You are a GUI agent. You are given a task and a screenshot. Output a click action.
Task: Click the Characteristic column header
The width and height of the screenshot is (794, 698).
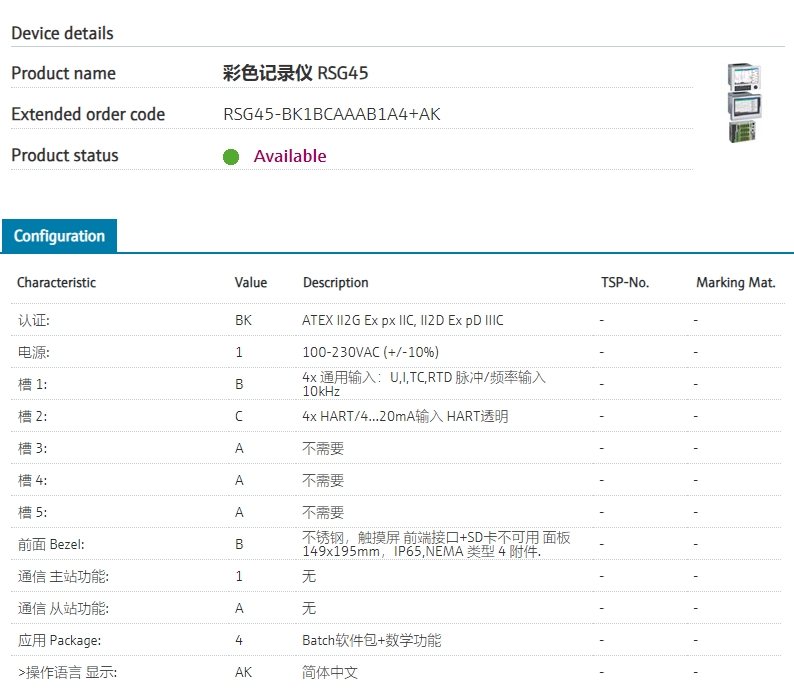(56, 283)
